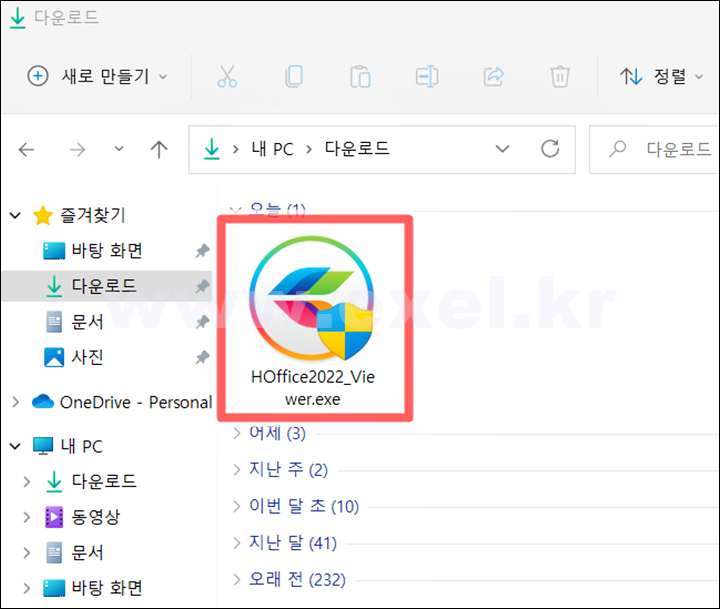Expand the 어제 (3) group
720x609 pixels.
click(236, 433)
